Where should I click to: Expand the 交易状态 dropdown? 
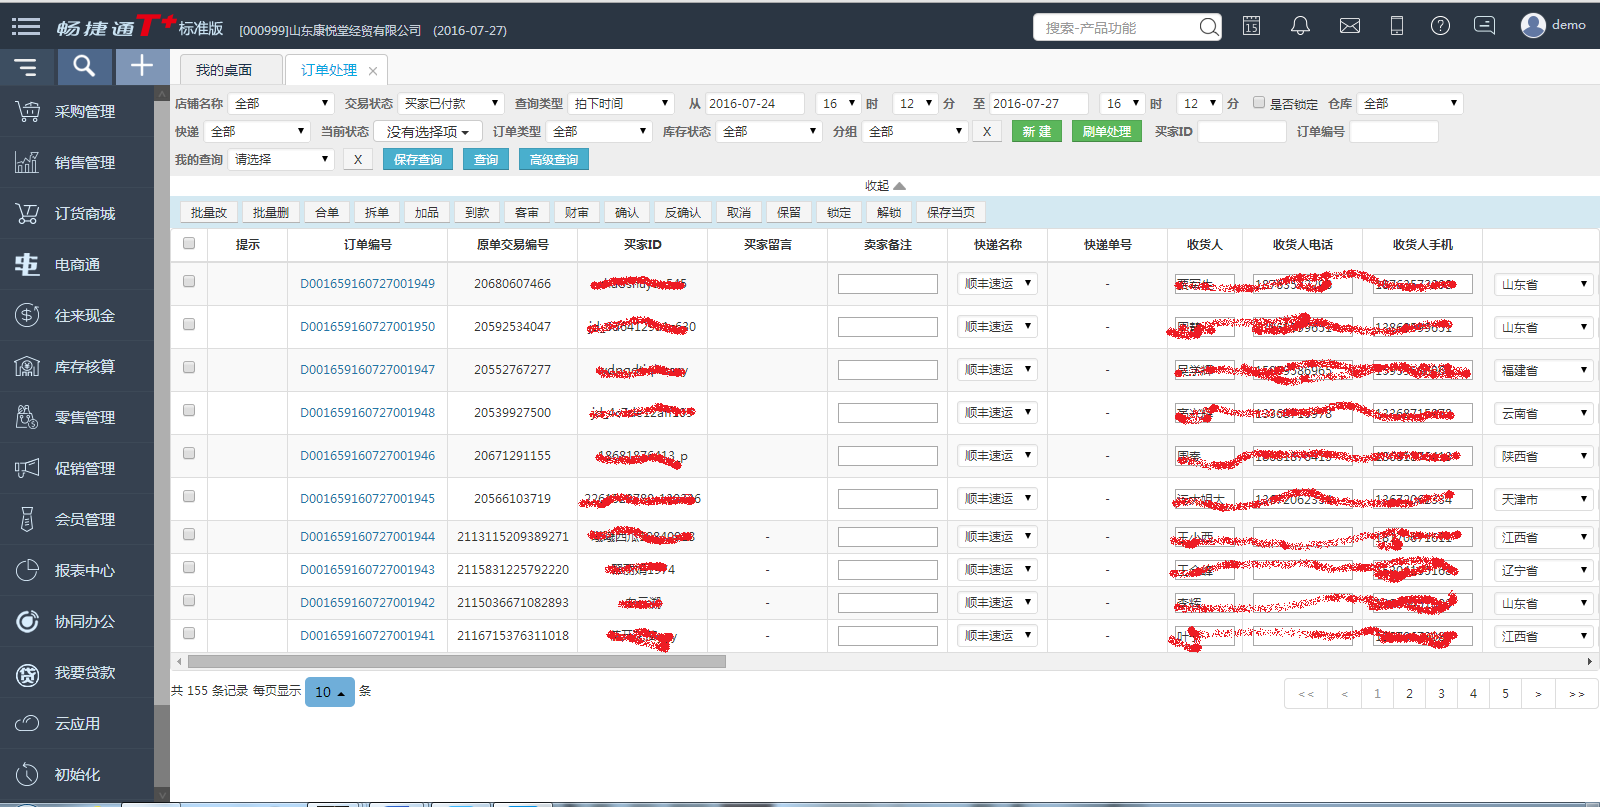[x=450, y=104]
